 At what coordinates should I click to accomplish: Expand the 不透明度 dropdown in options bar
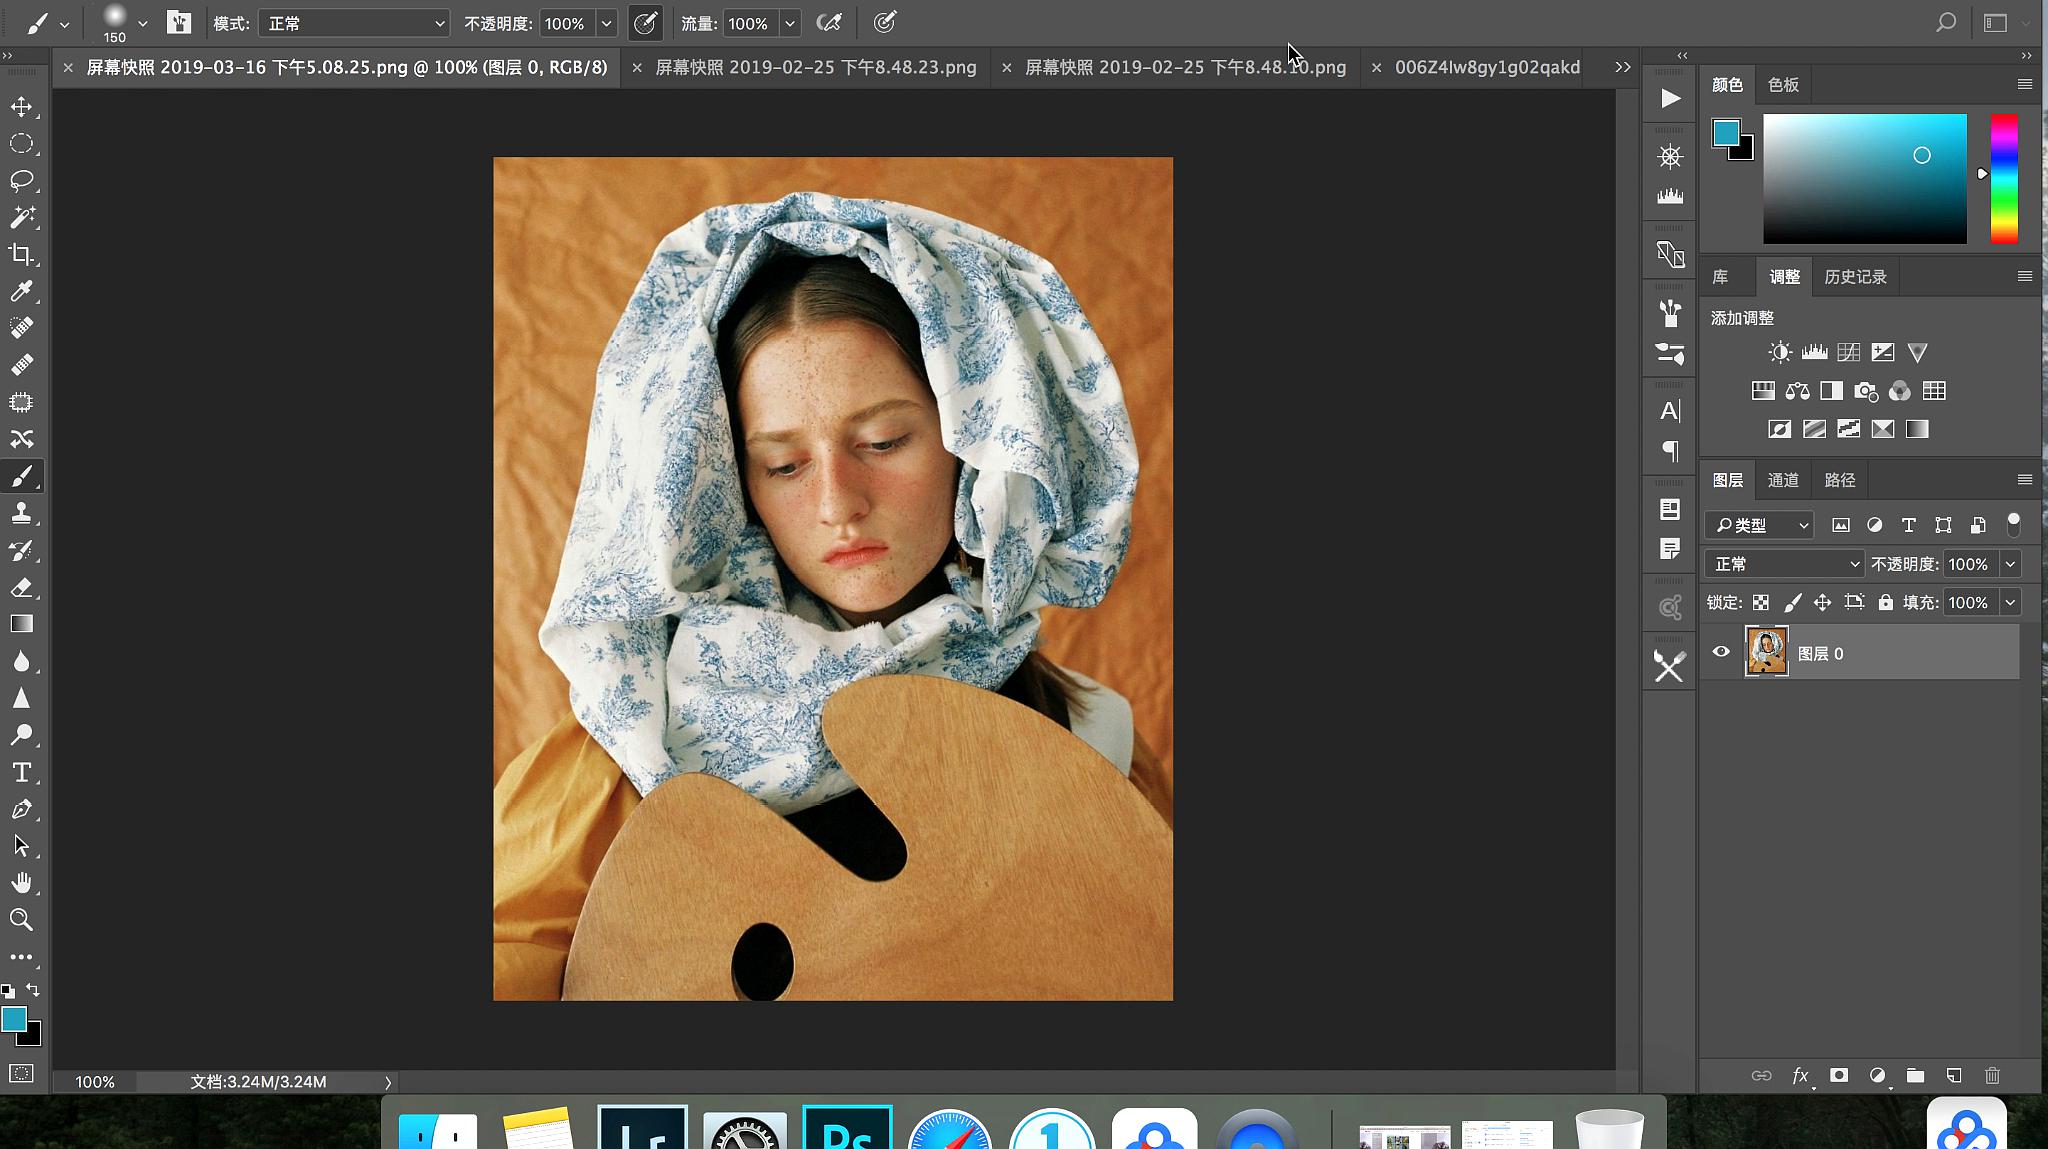tap(606, 23)
